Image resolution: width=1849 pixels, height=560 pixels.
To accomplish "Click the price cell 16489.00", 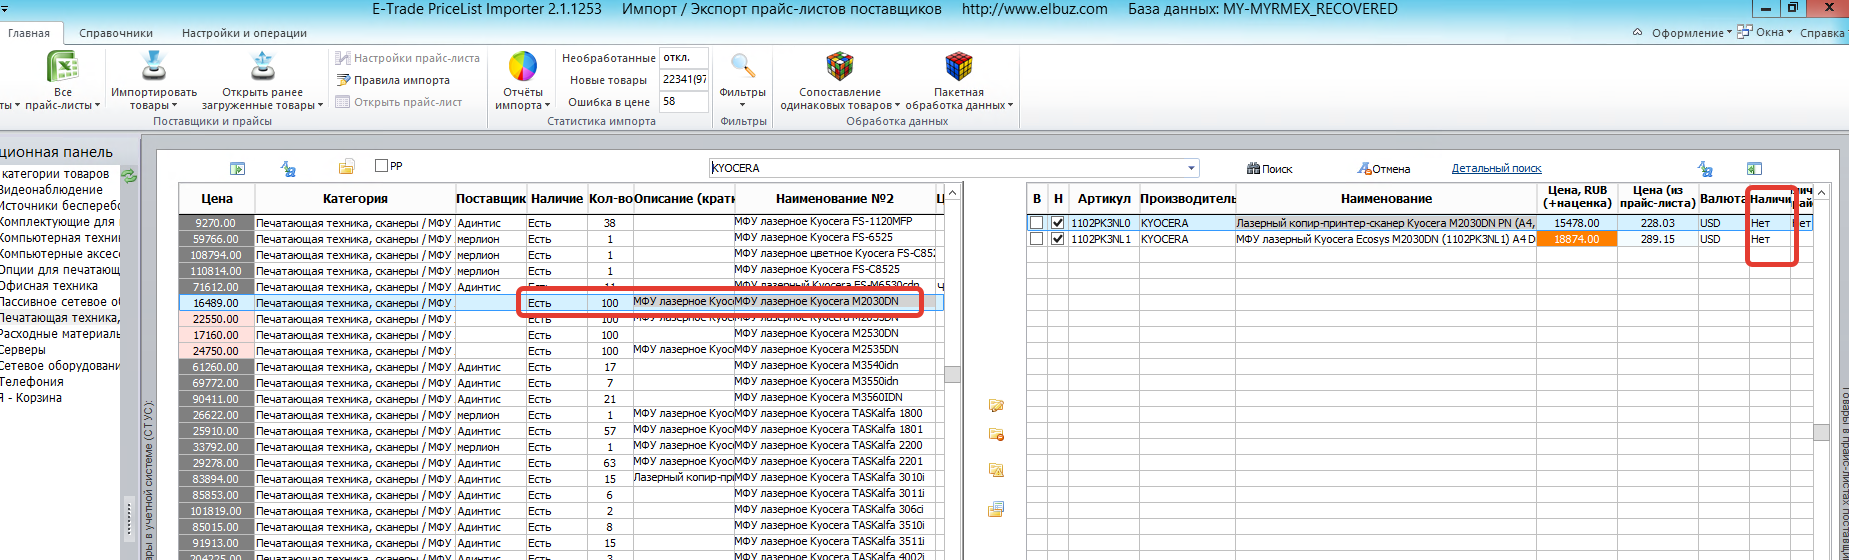I will [217, 303].
